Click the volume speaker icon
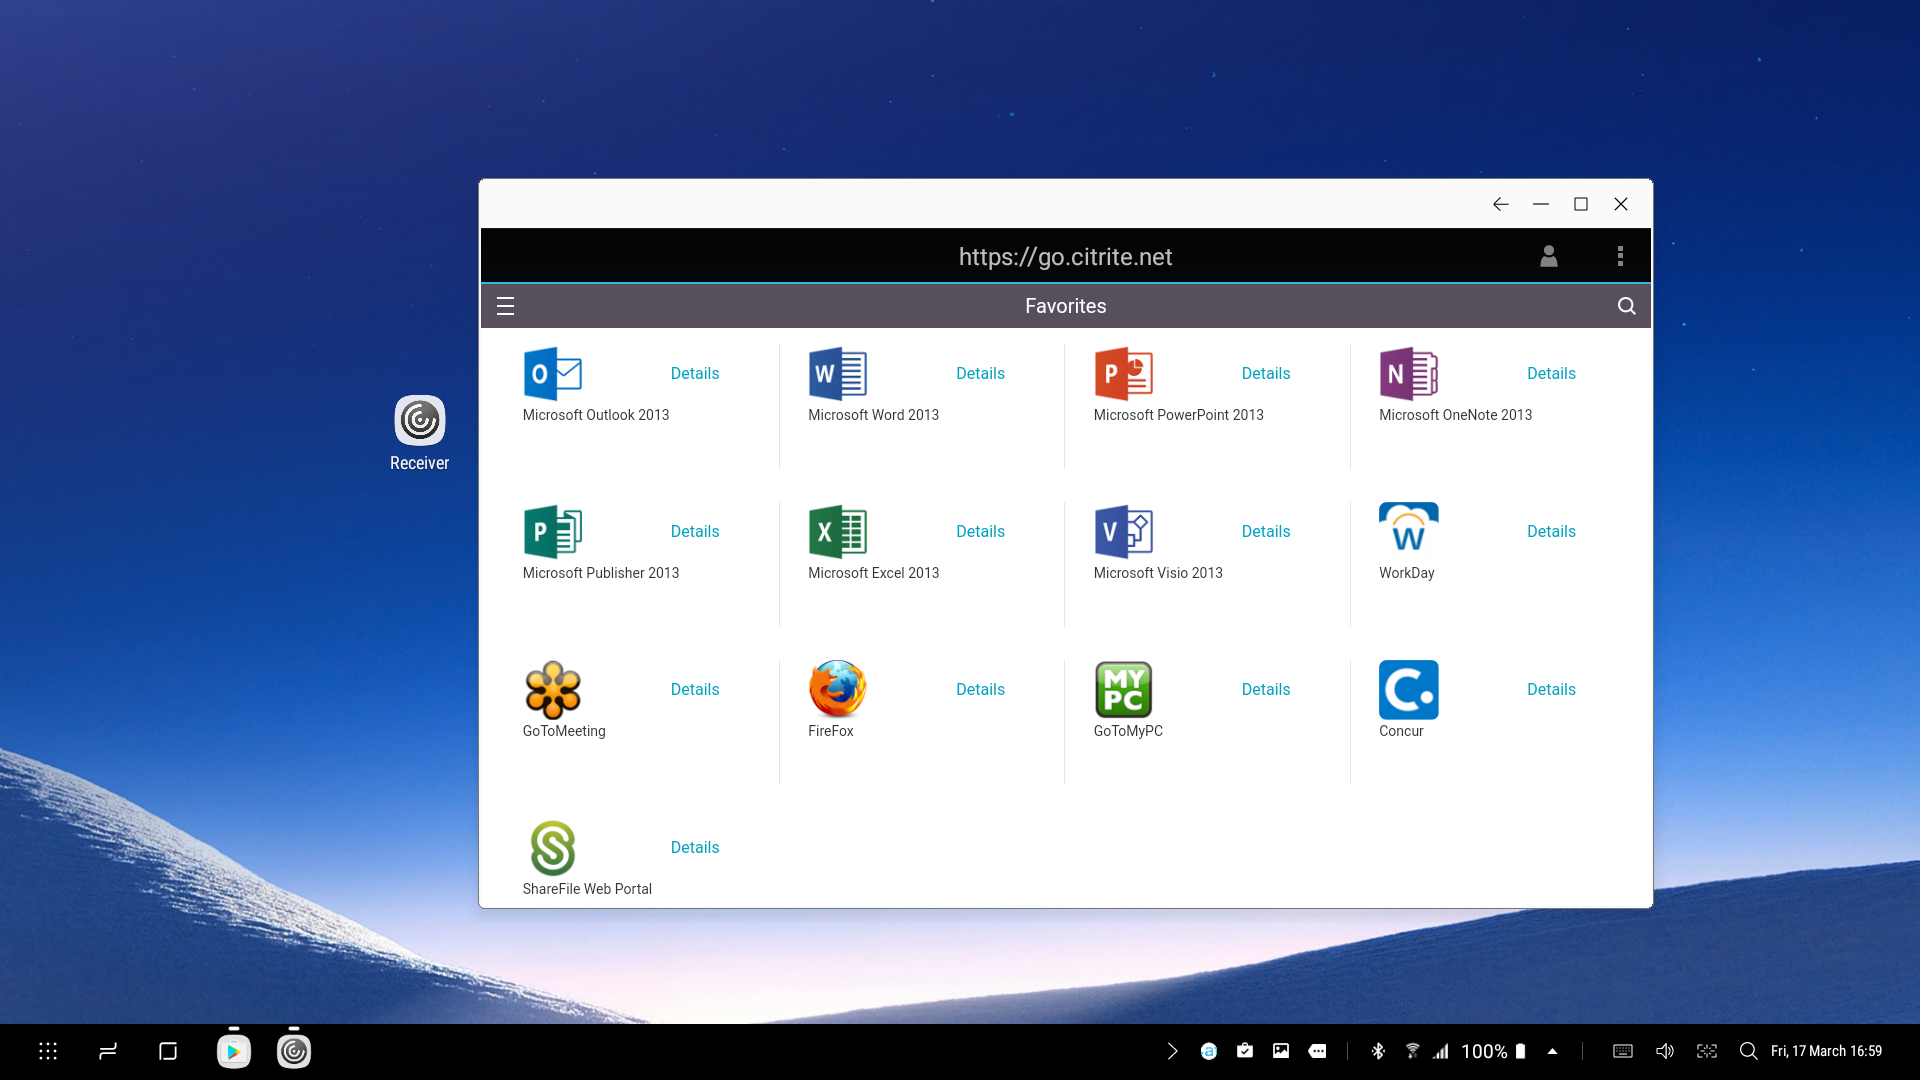 [x=1665, y=1051]
